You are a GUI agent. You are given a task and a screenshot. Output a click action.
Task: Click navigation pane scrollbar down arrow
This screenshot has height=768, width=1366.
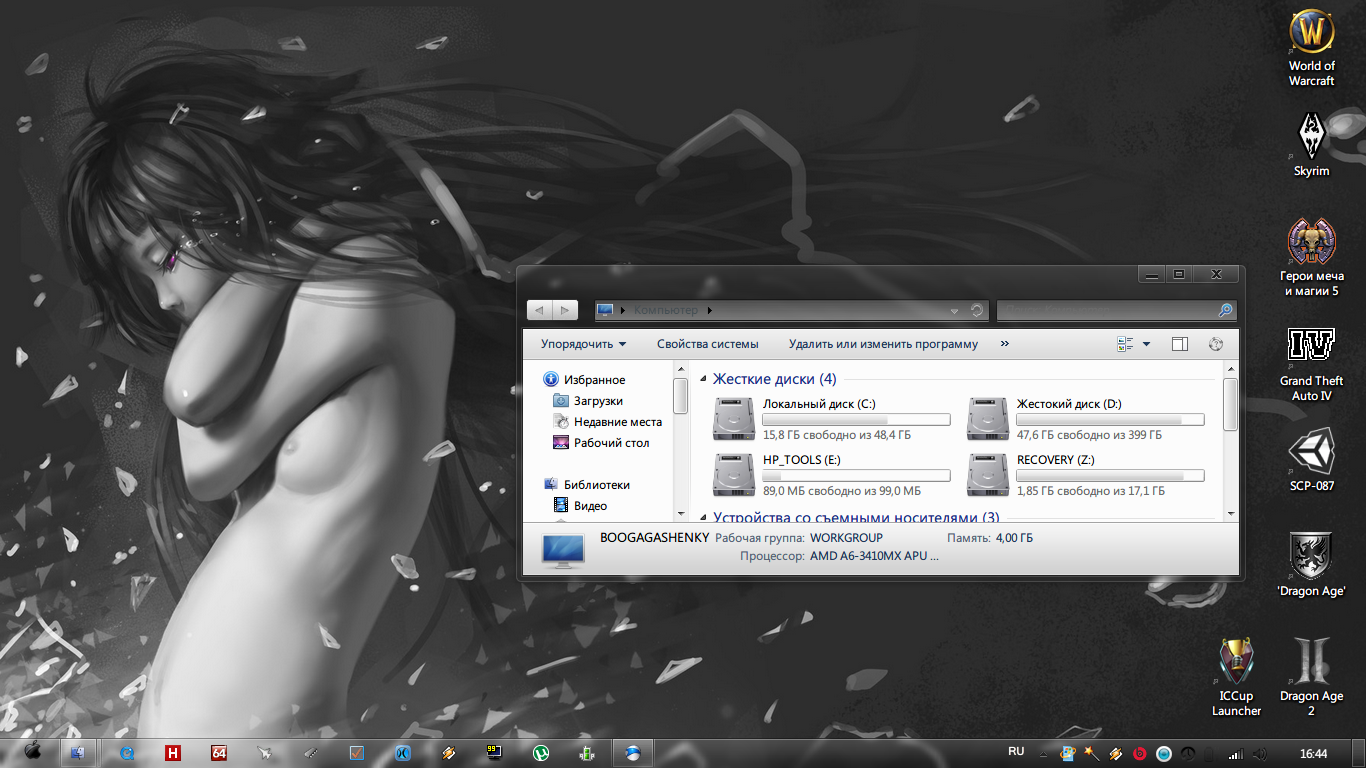[x=681, y=512]
